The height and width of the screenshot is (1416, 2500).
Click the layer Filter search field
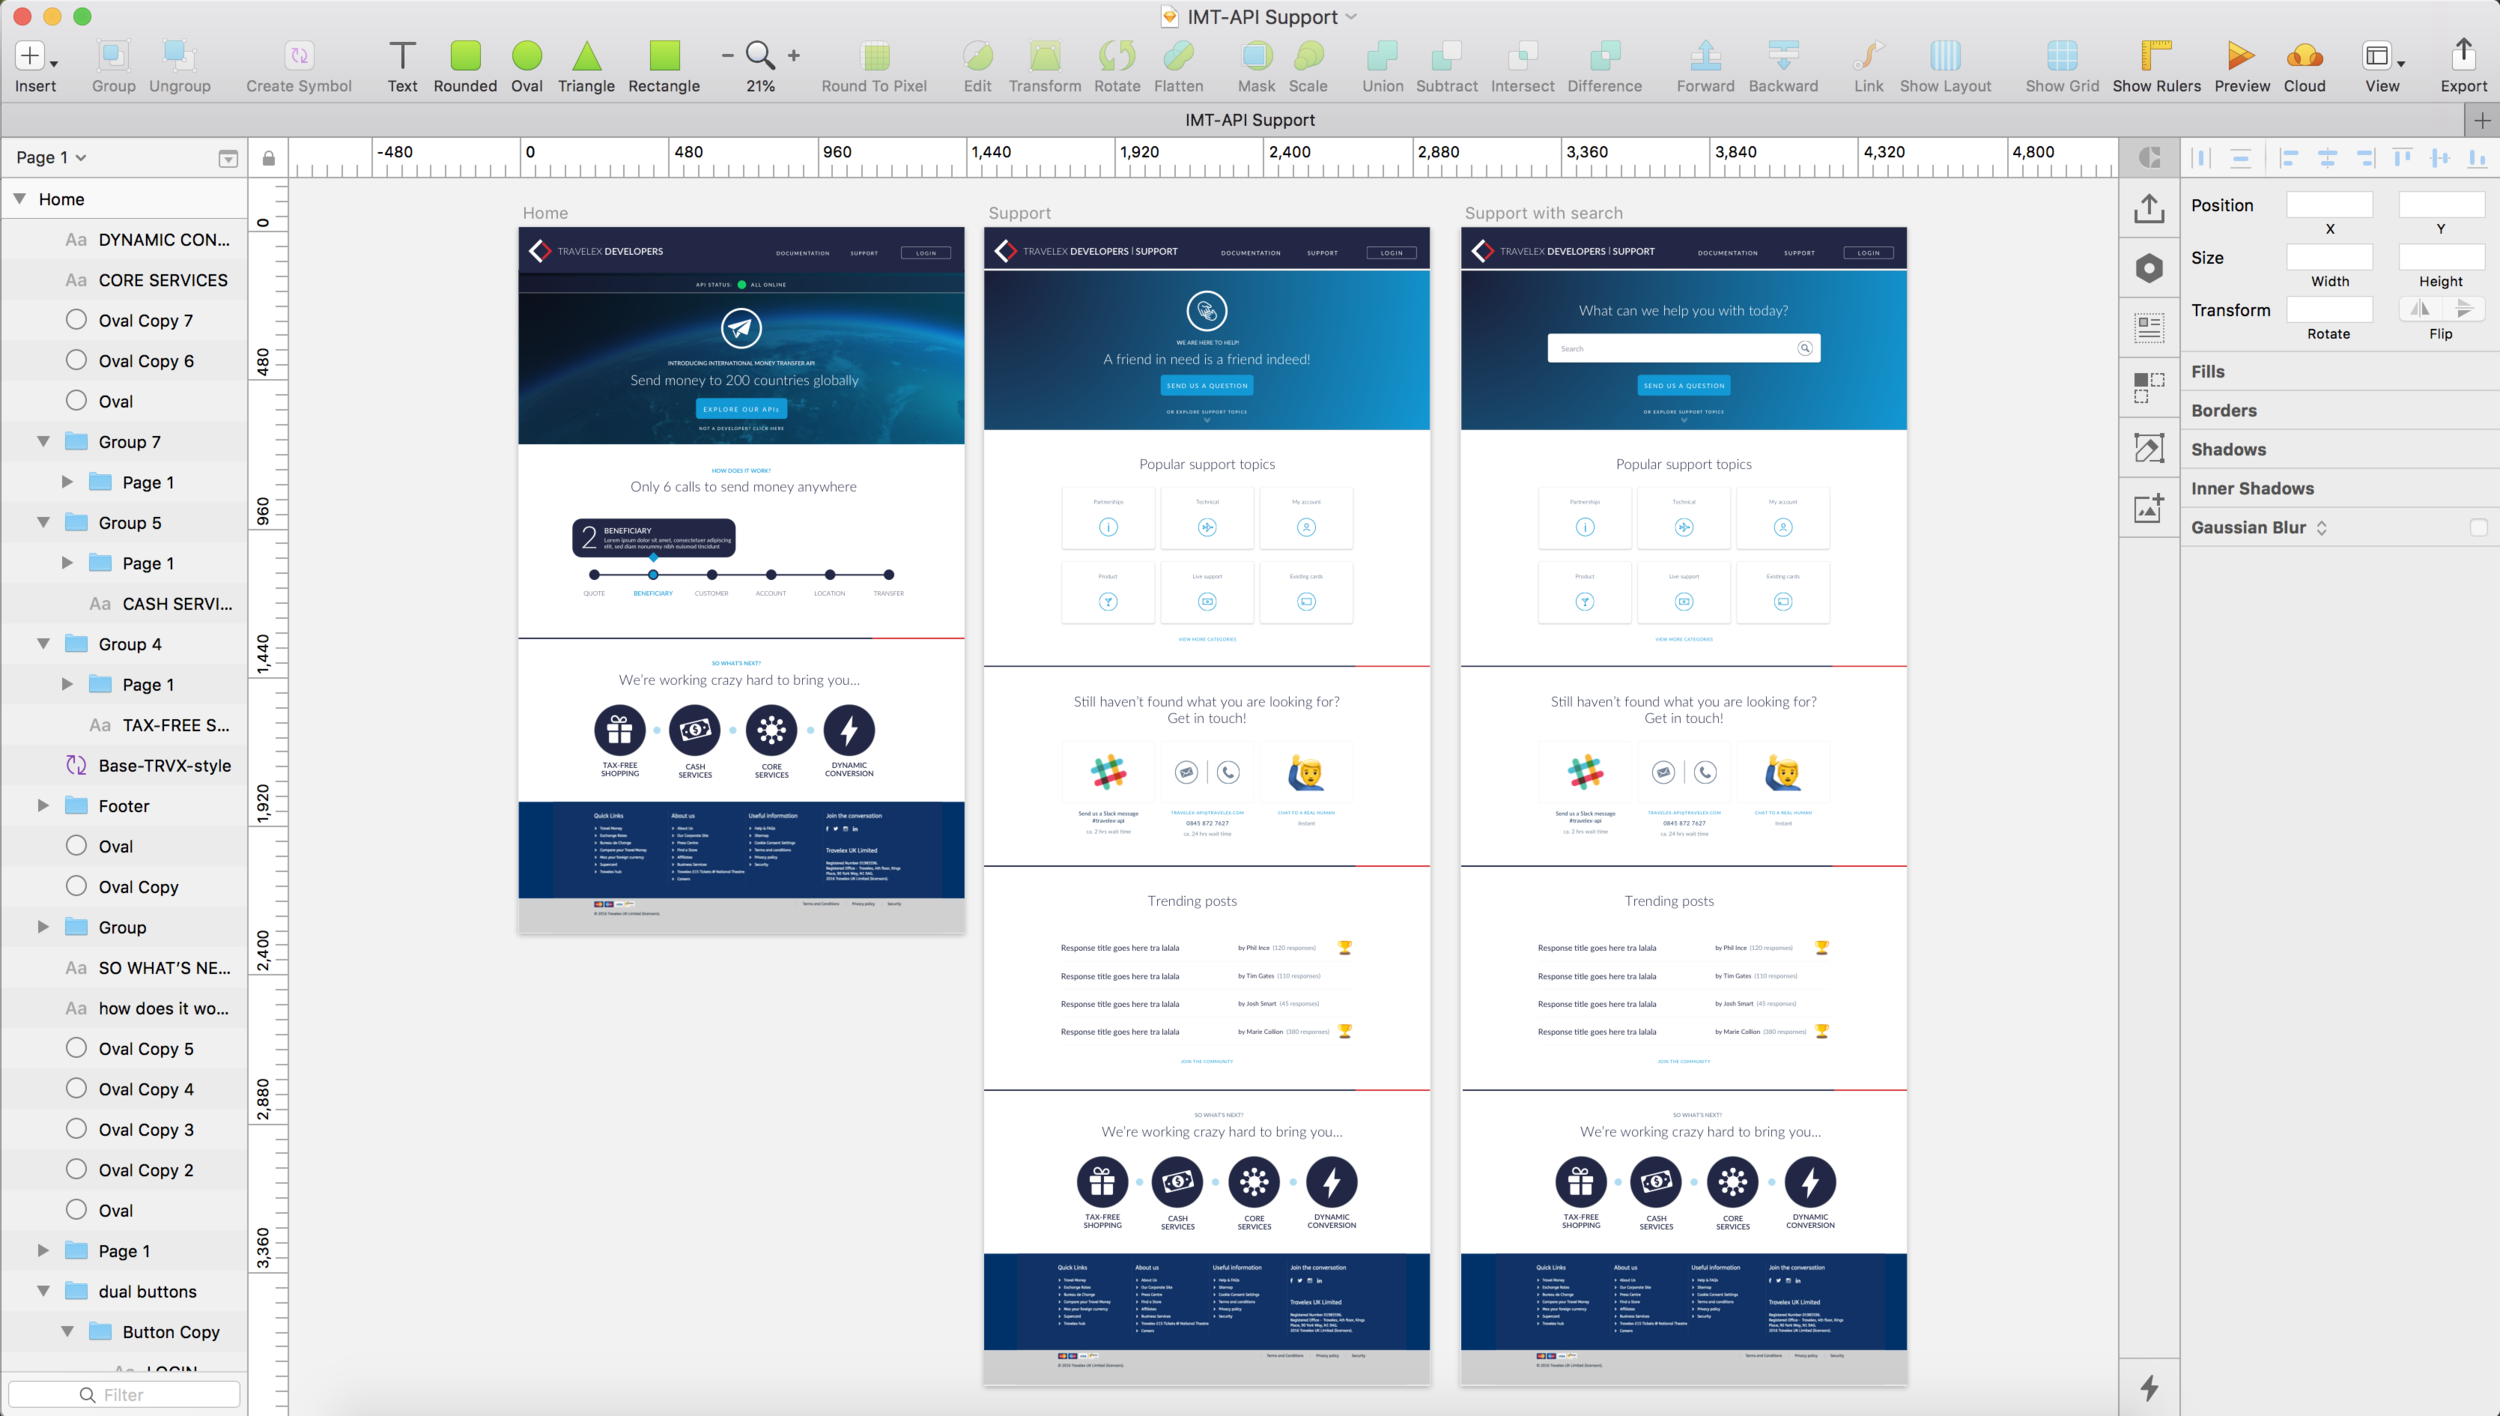click(x=124, y=1394)
